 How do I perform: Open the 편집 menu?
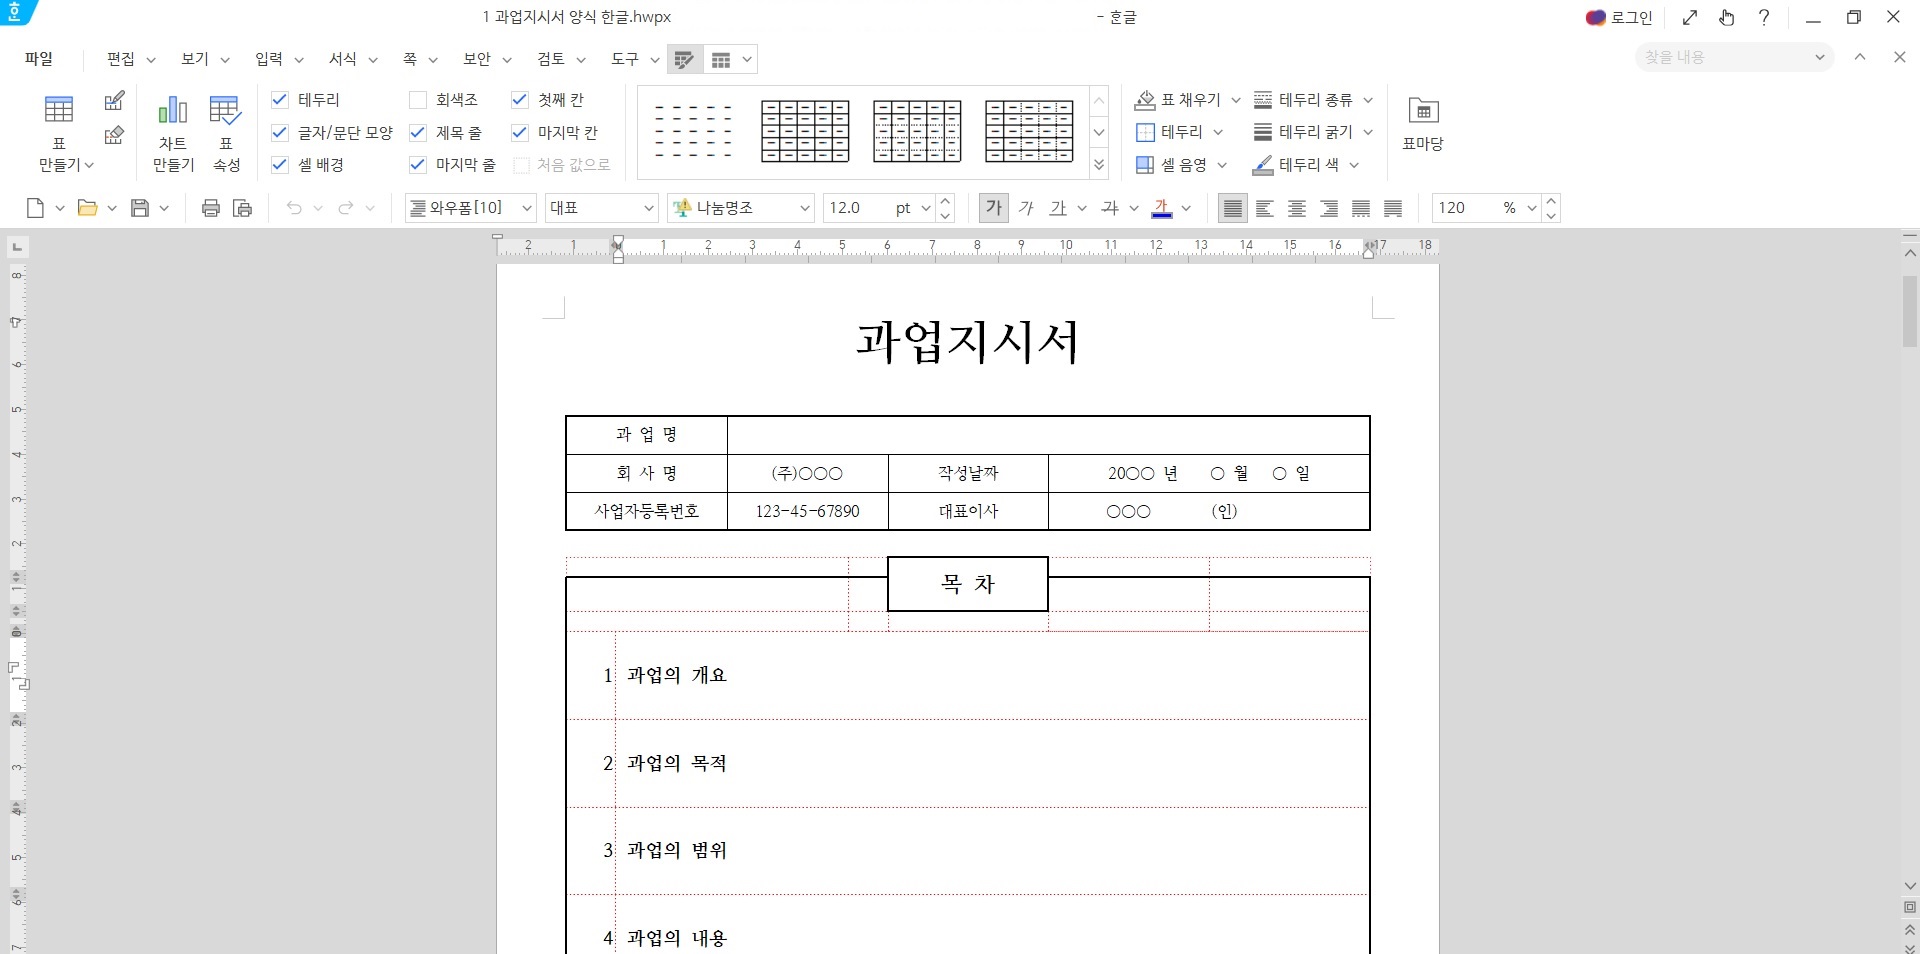coord(121,59)
